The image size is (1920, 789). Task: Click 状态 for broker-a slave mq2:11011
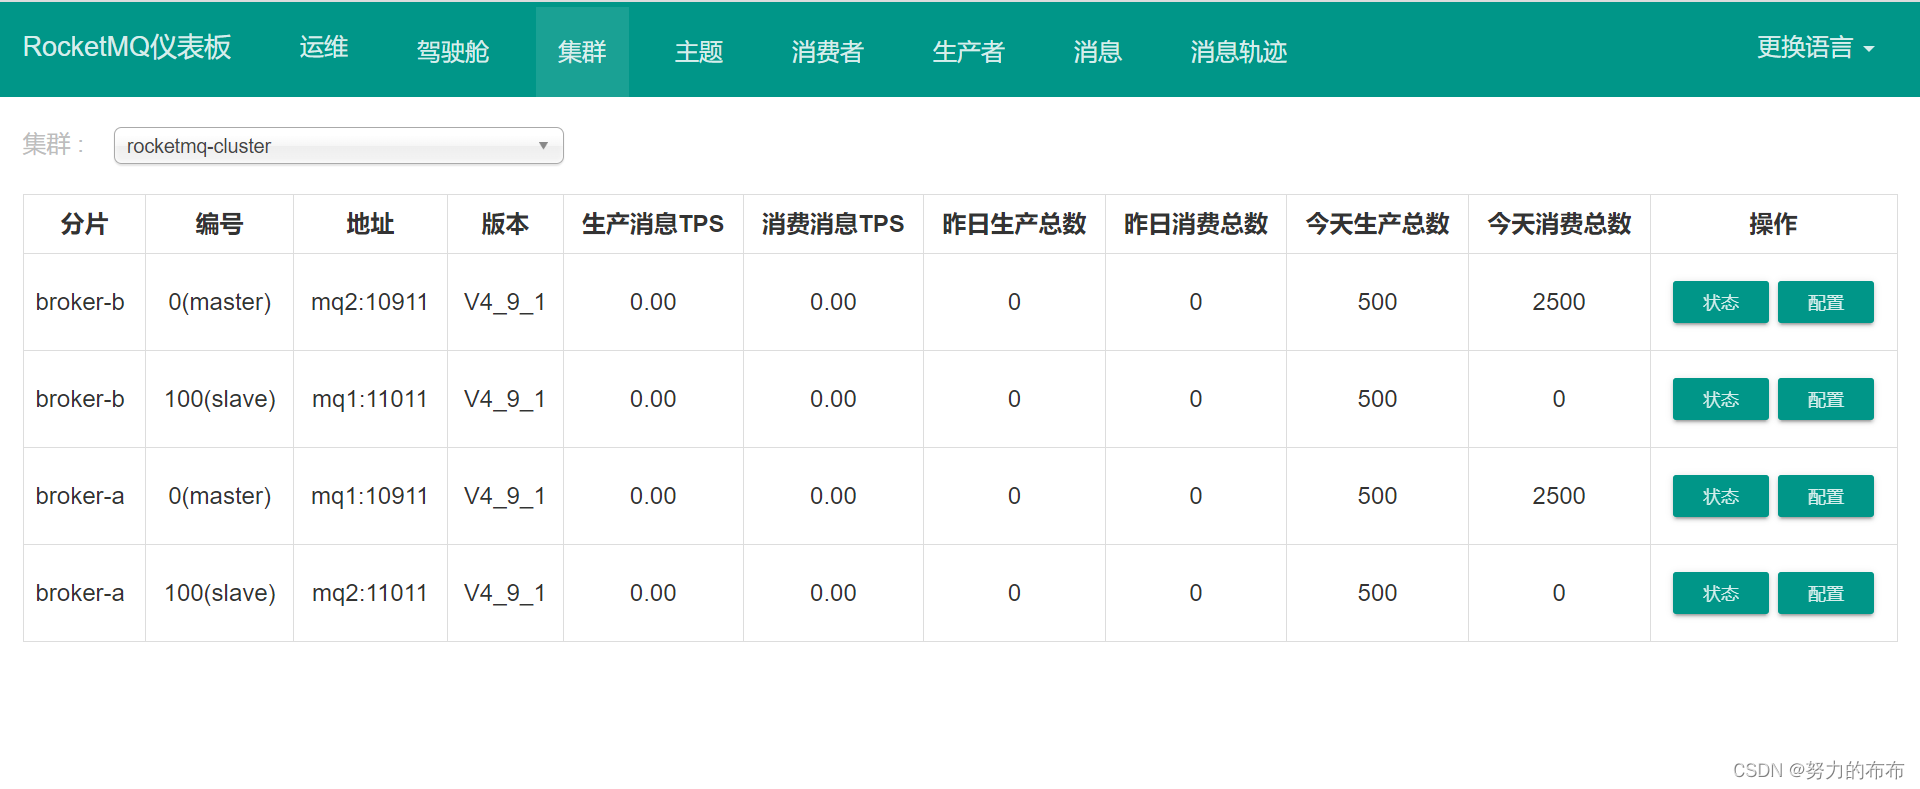[1721, 593]
